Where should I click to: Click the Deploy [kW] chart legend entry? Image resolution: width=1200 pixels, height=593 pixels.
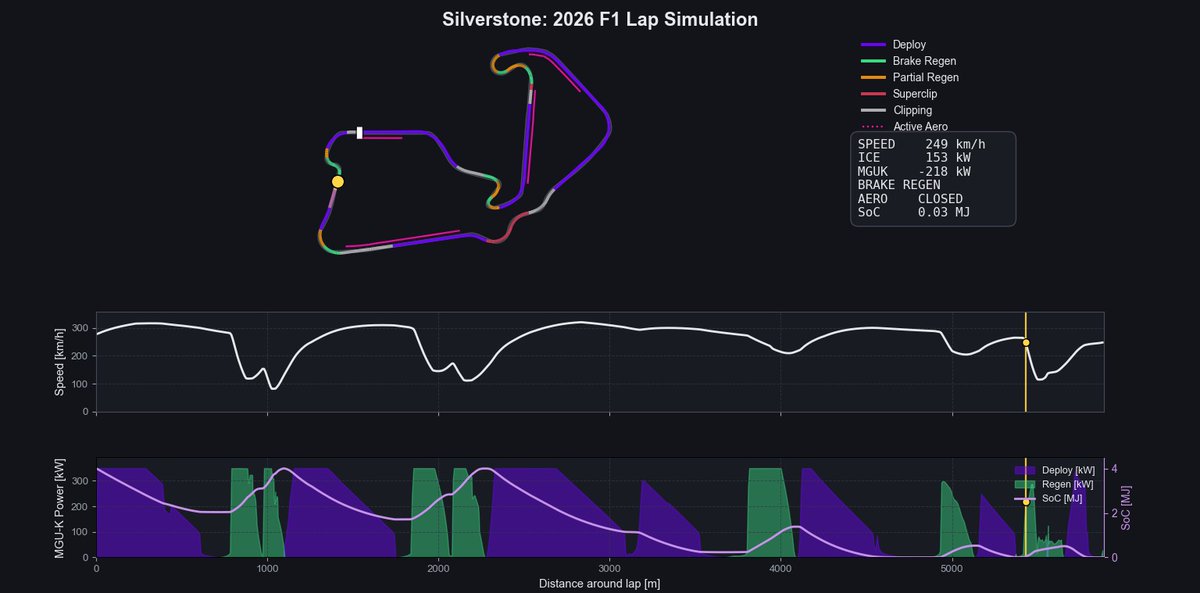[x=1054, y=469]
